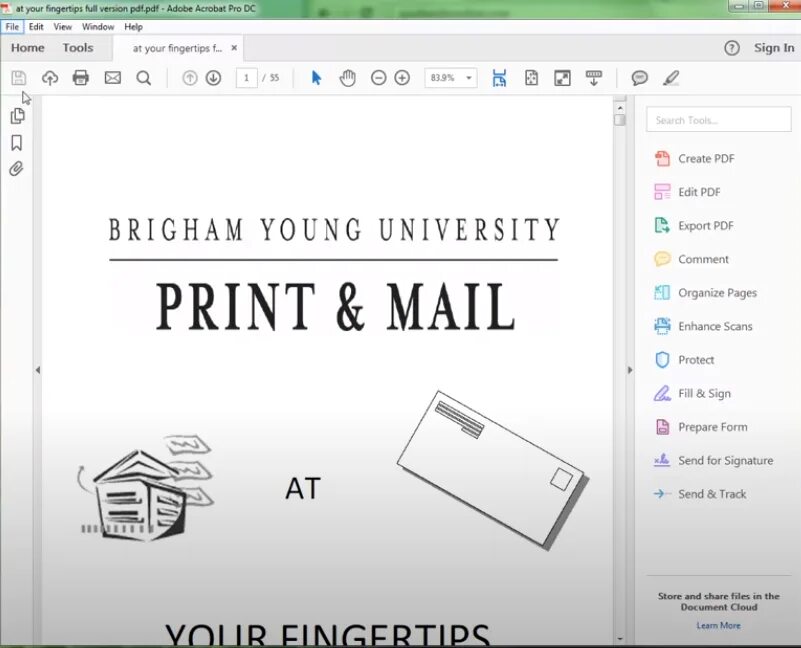The height and width of the screenshot is (648, 801).
Task: Go to previous page arrow
Action: pos(190,78)
